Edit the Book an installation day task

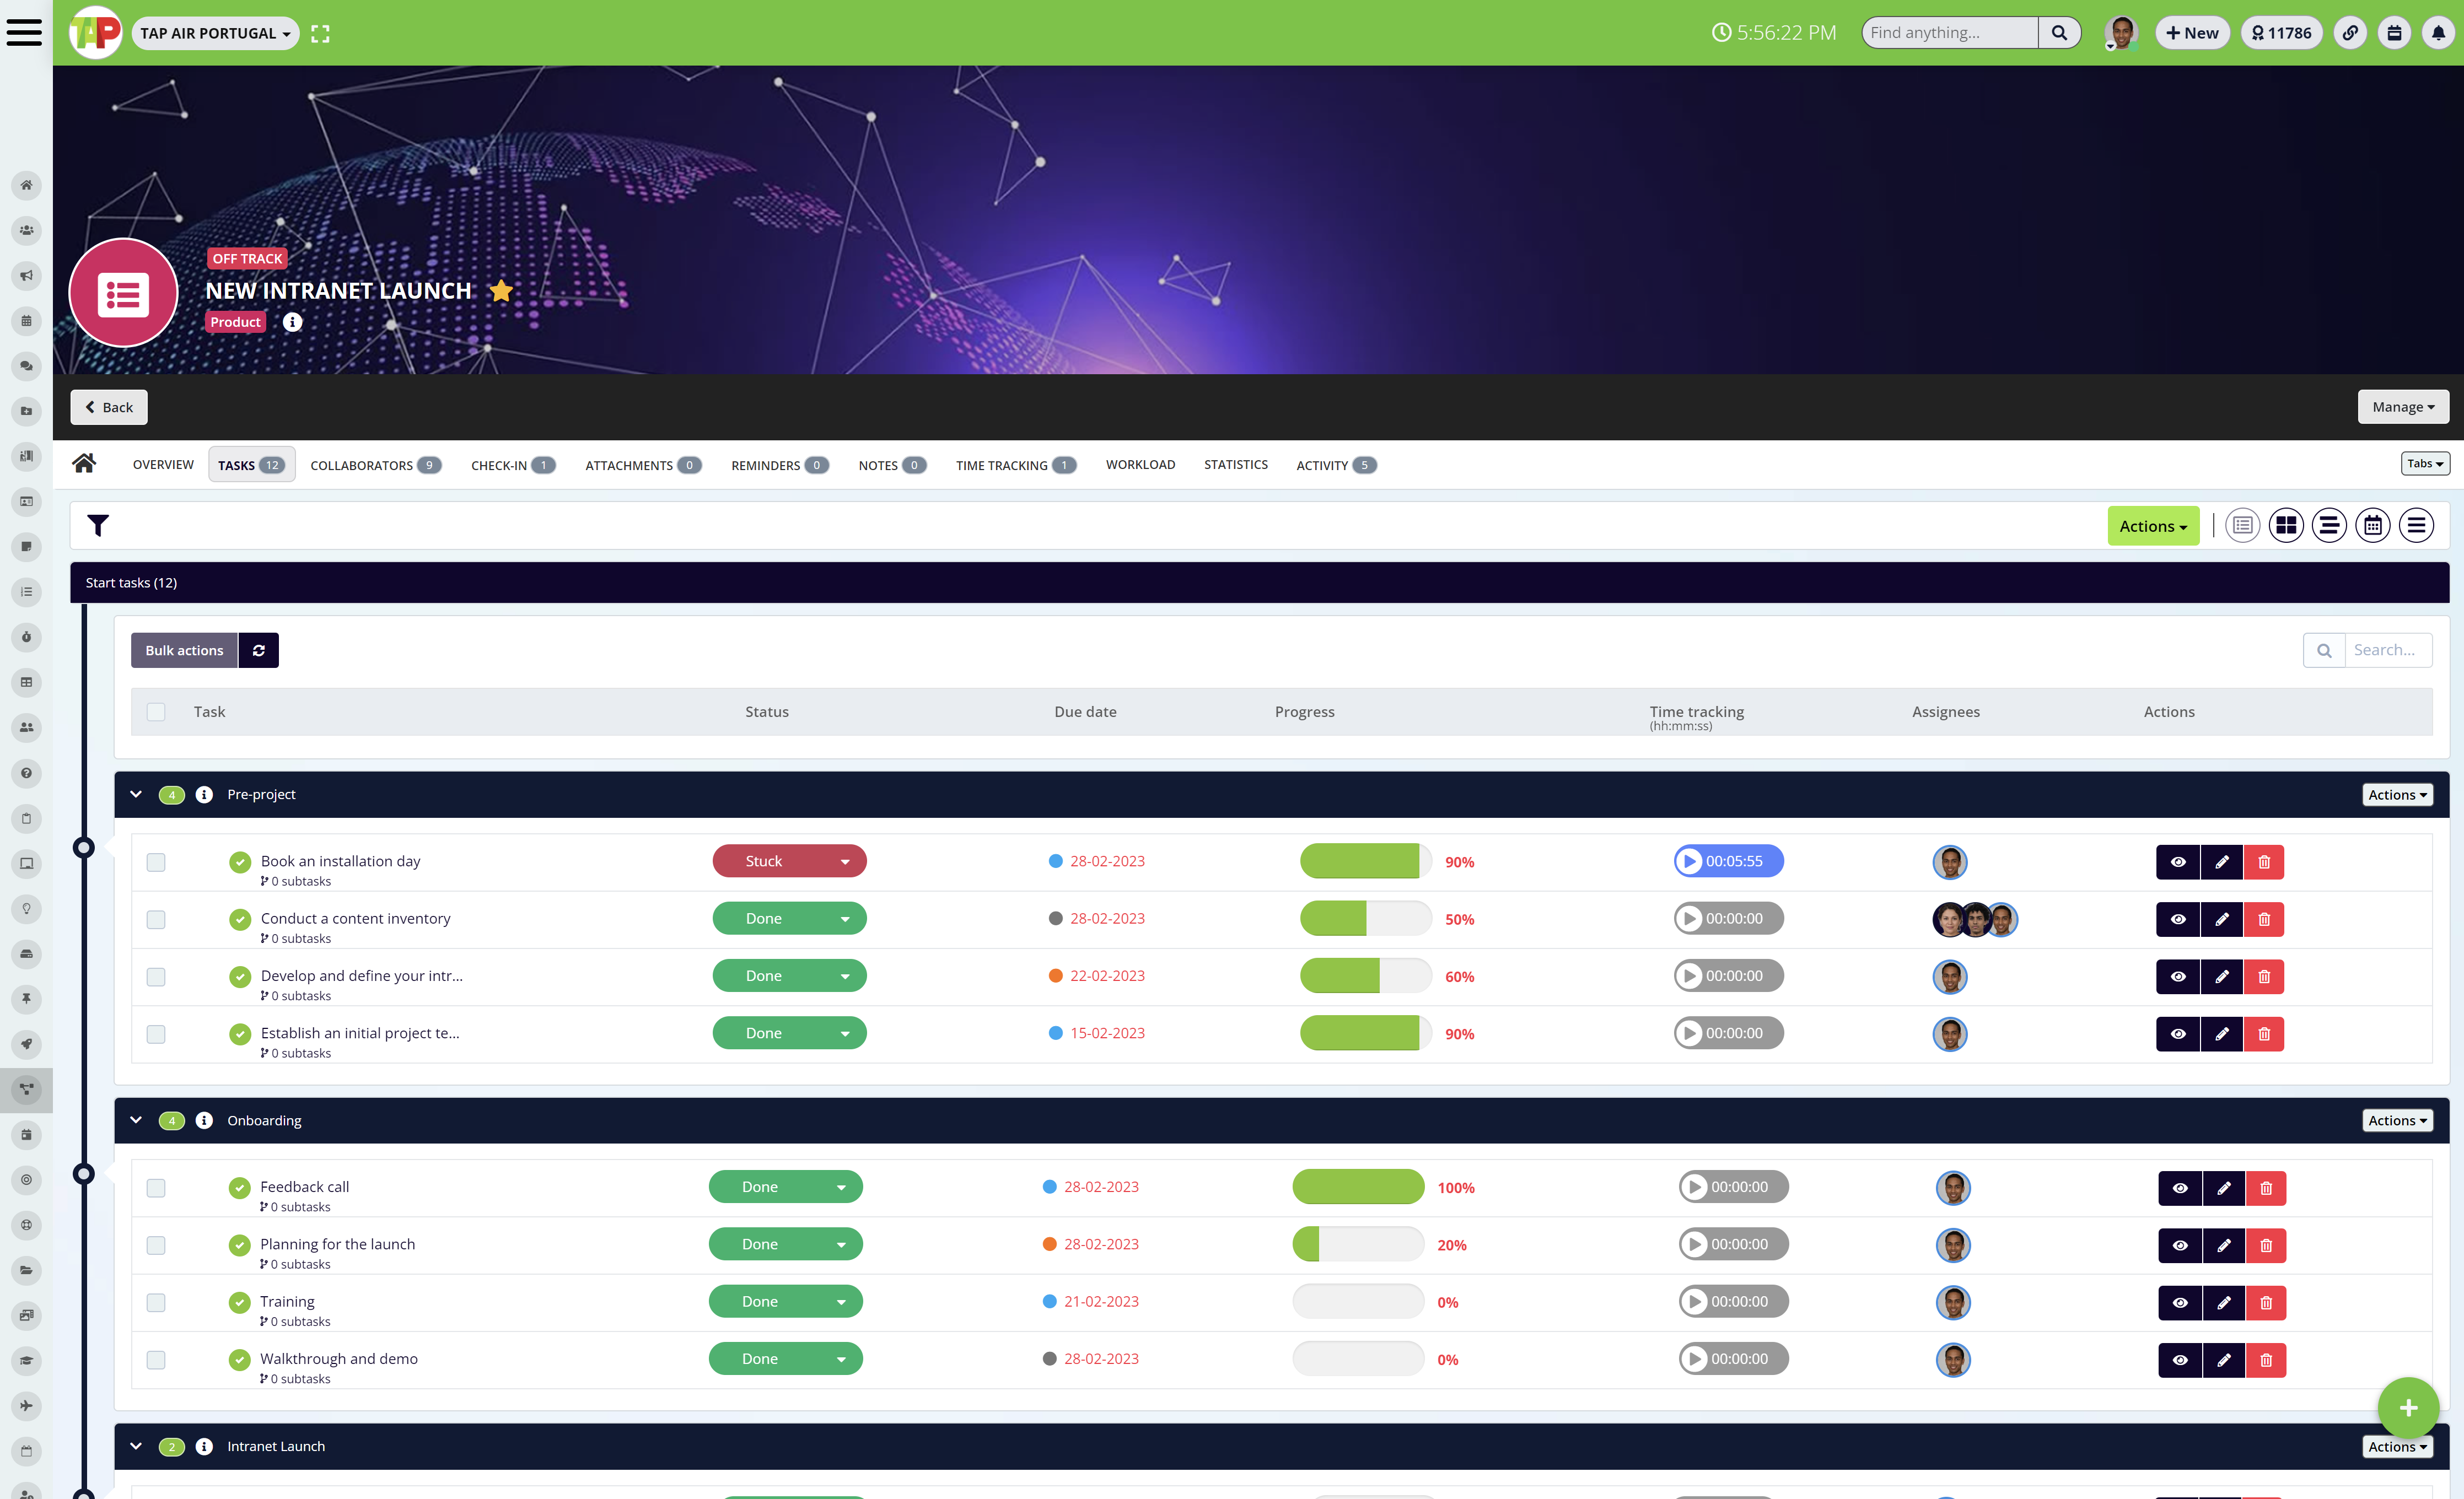pos(2221,861)
